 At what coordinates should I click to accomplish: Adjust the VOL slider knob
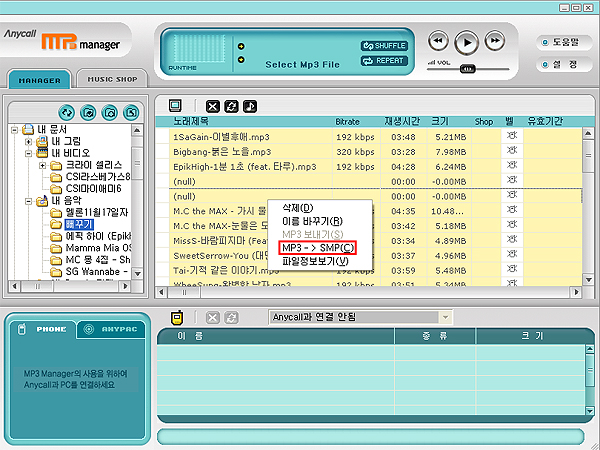pyautogui.click(x=467, y=69)
